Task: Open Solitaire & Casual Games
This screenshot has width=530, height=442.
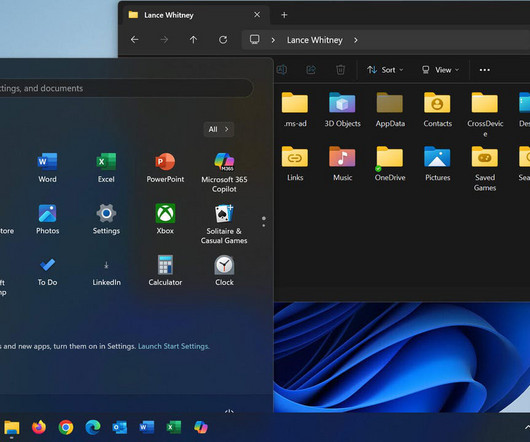Action: point(224,224)
